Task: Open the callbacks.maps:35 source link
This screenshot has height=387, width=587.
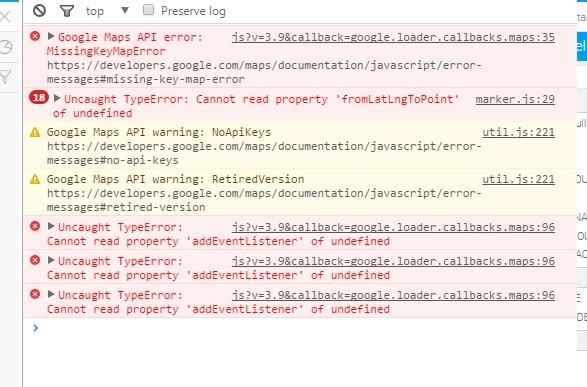Action: tap(393, 37)
